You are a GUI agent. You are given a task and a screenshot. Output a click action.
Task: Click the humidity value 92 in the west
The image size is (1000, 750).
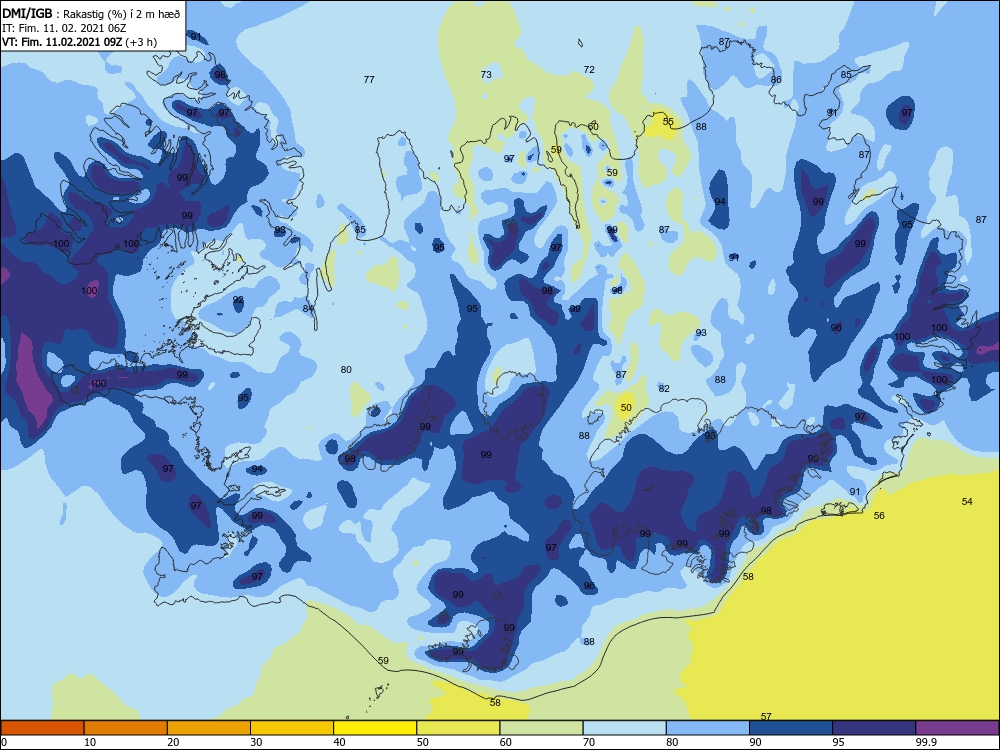click(238, 300)
